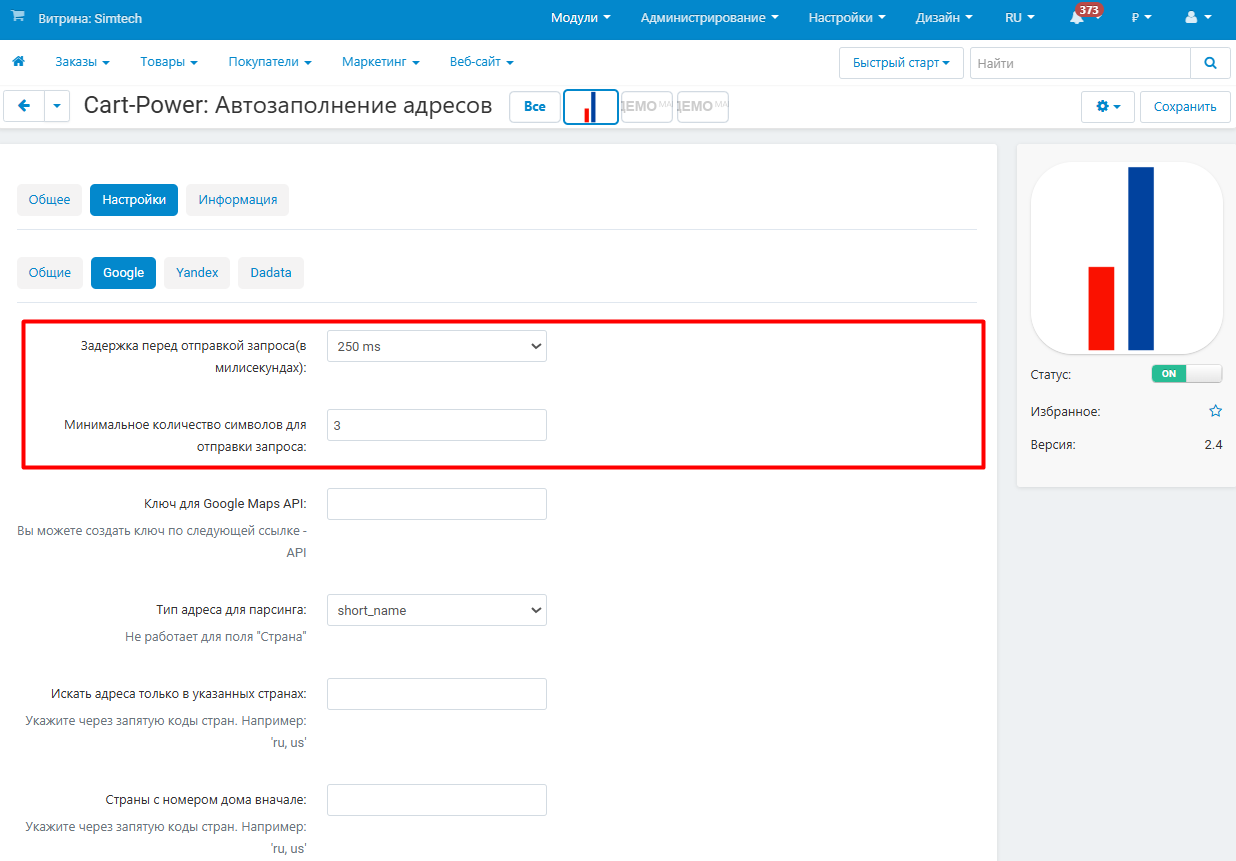Screen dimensions: 1236x861
Task: Go back with the left arrow button
Action: coord(24,106)
